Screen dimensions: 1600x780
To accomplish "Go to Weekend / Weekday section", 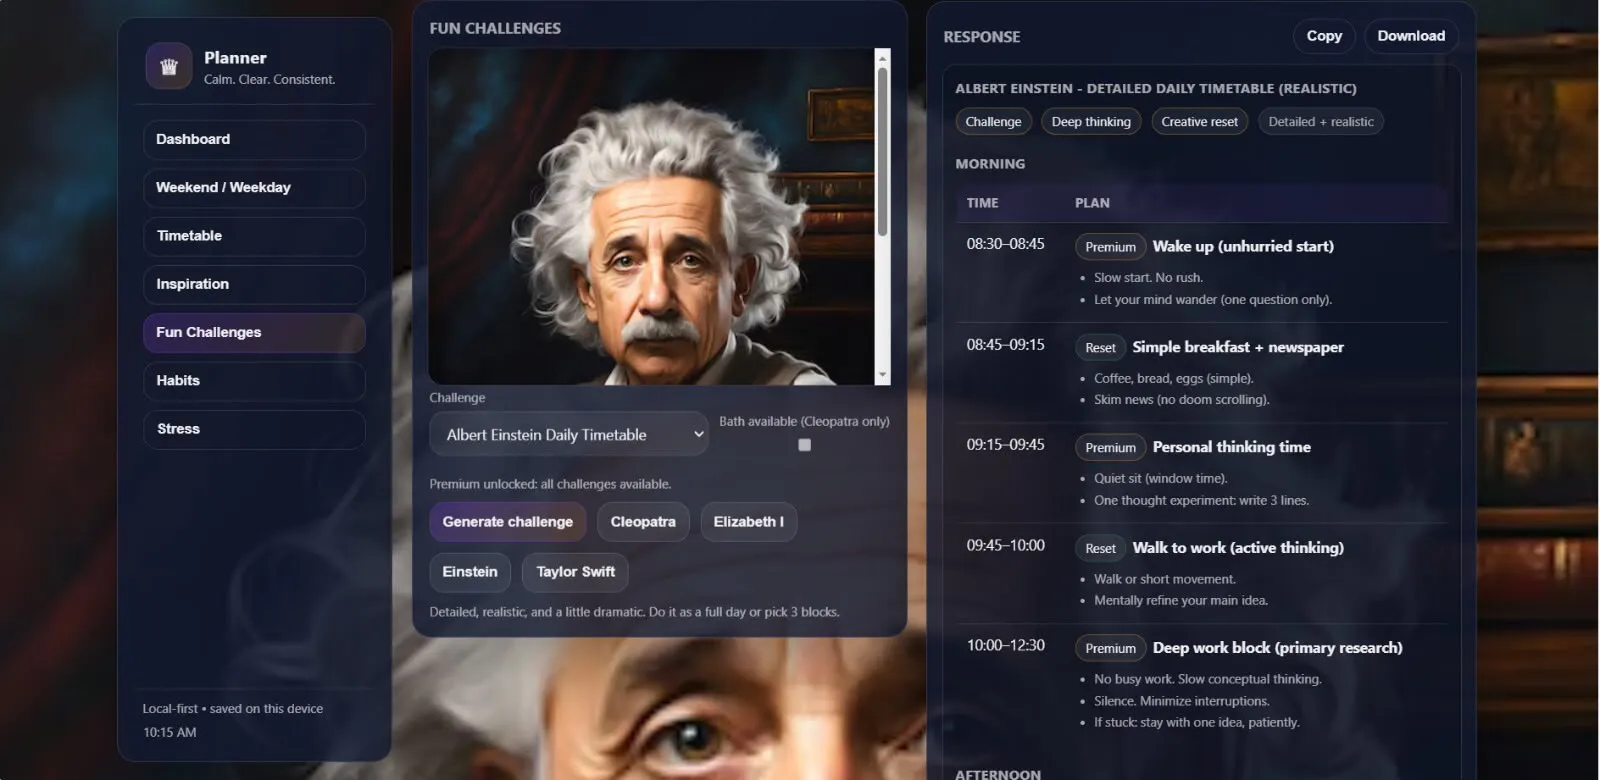I will tap(254, 188).
